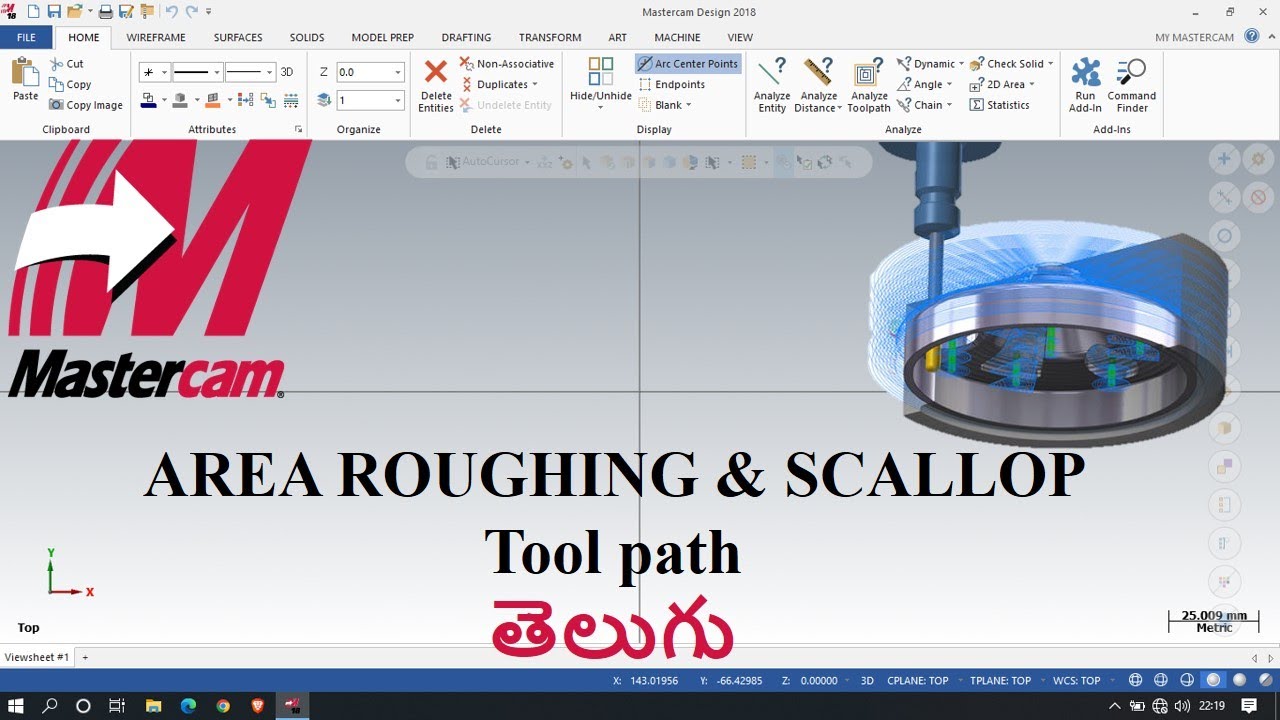Open FILE menu tab

[x=26, y=38]
